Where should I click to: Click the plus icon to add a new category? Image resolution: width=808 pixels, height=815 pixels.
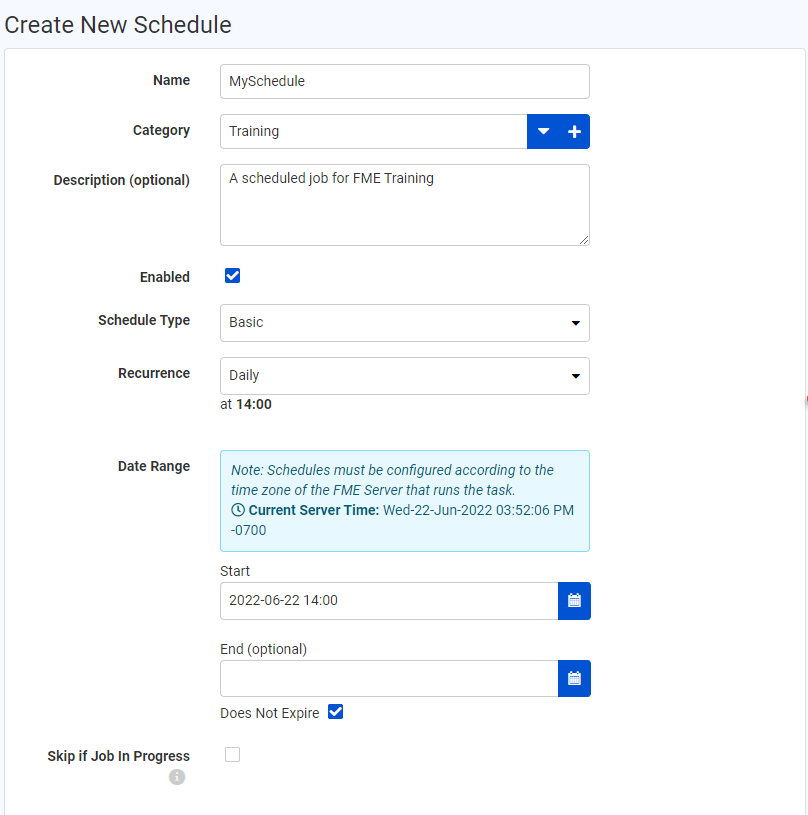(x=574, y=131)
